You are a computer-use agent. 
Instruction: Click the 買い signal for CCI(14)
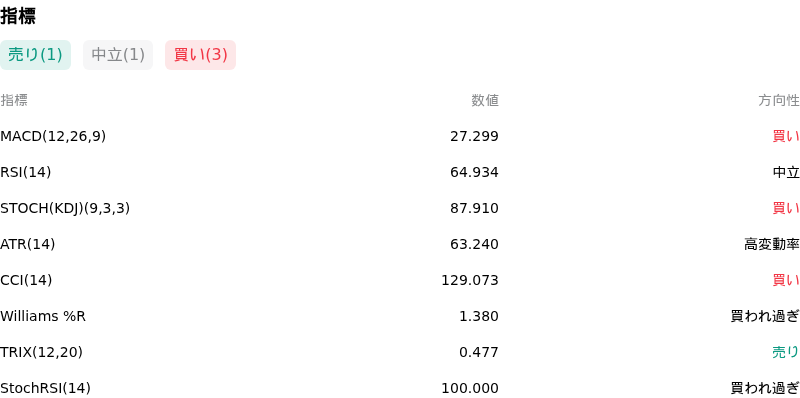click(786, 280)
